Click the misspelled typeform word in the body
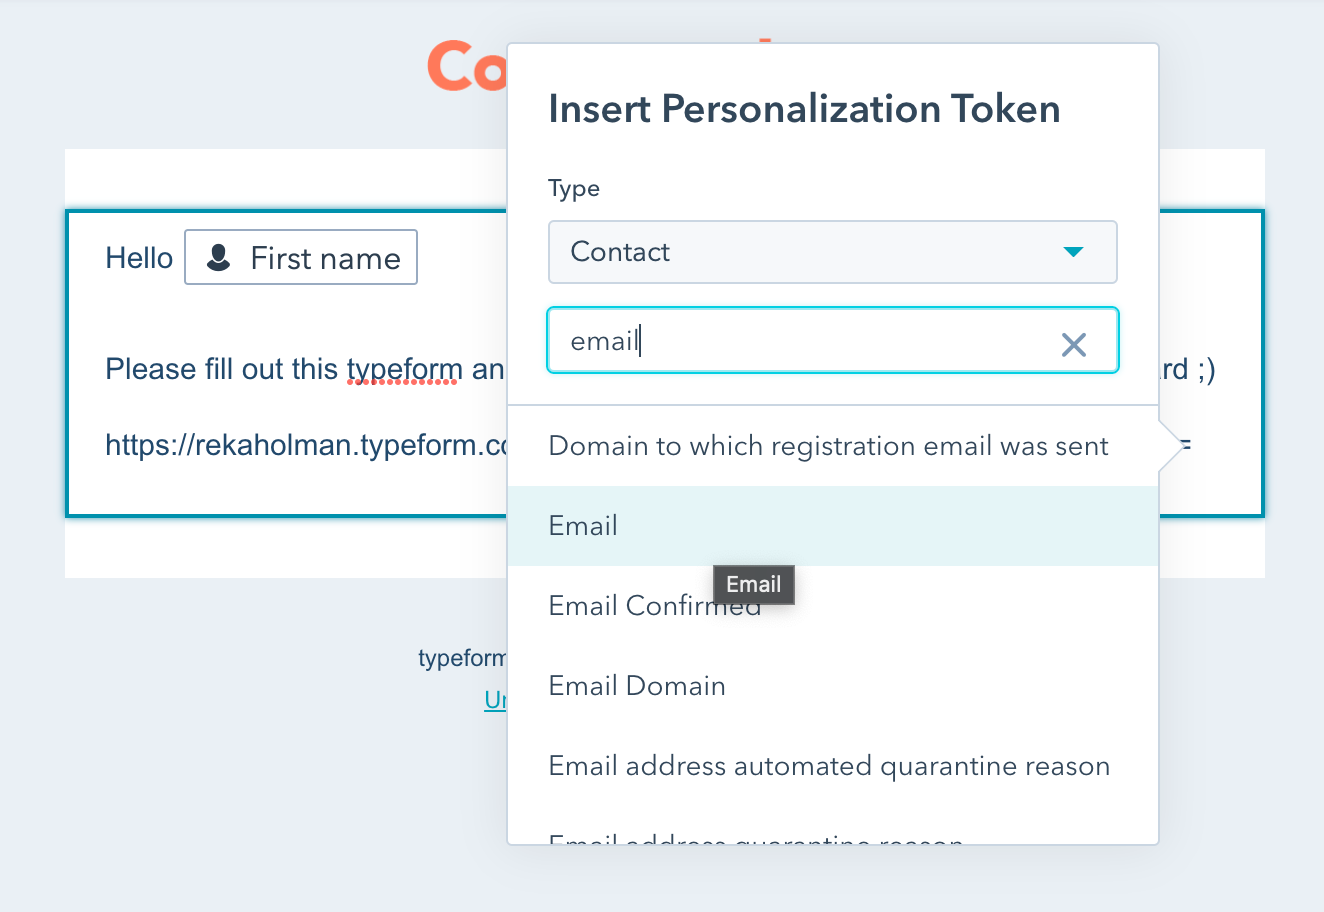1324x912 pixels. tap(404, 370)
